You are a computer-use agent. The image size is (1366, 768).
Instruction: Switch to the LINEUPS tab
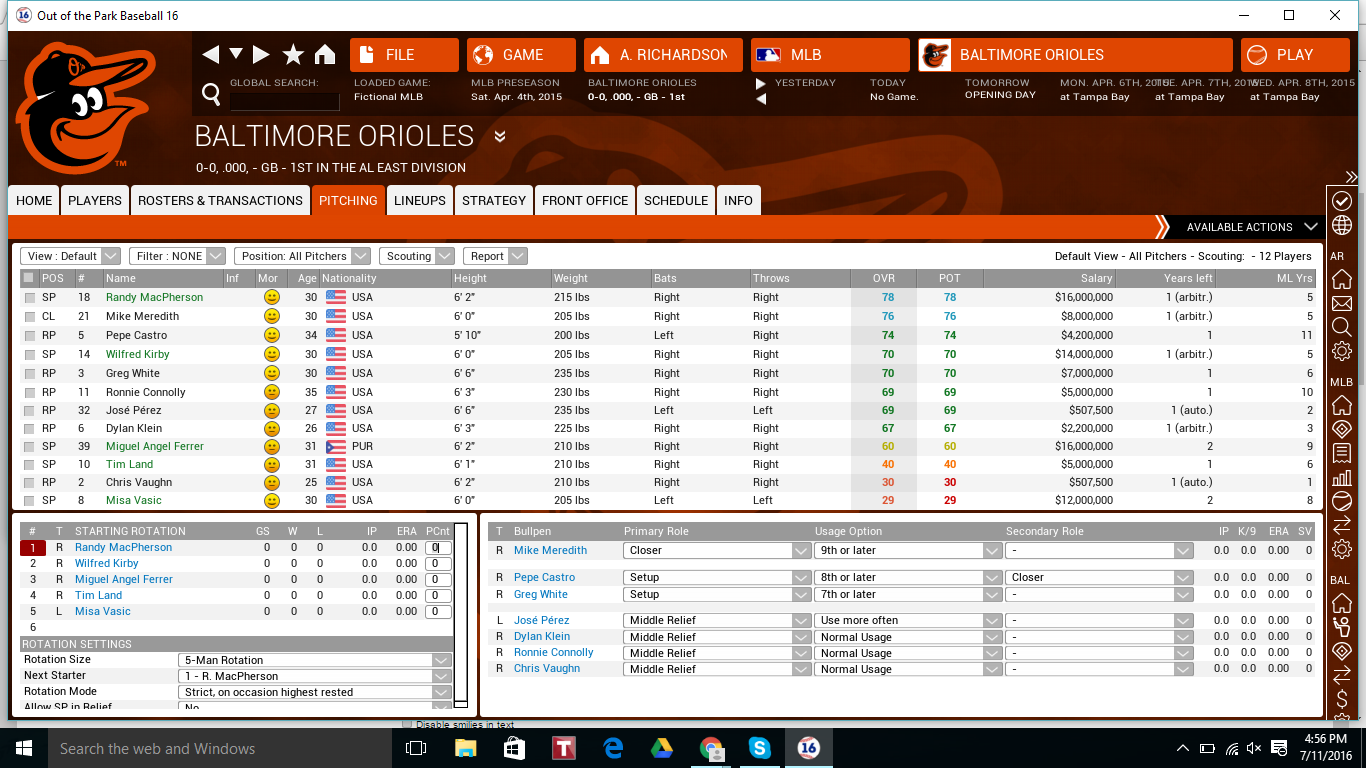pyautogui.click(x=419, y=200)
